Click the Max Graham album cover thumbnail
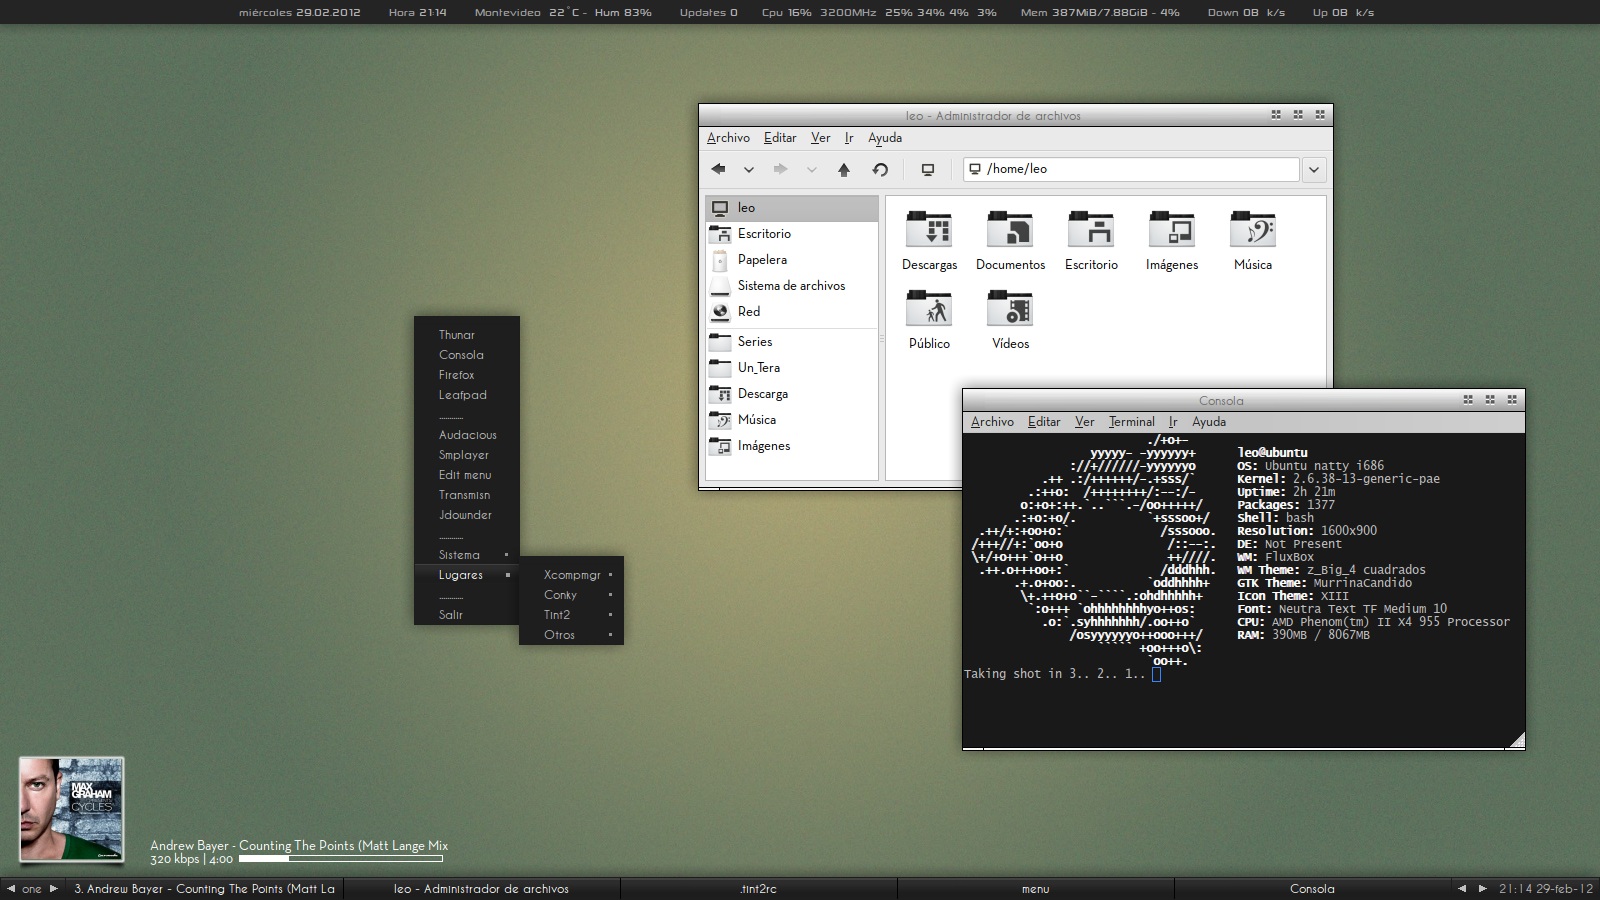 tap(71, 810)
